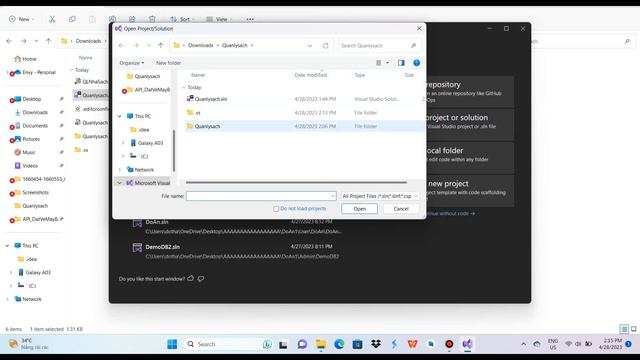Copy the selected file in File Explorer toolbar
The height and width of the screenshot is (360, 640).
point(72,19)
